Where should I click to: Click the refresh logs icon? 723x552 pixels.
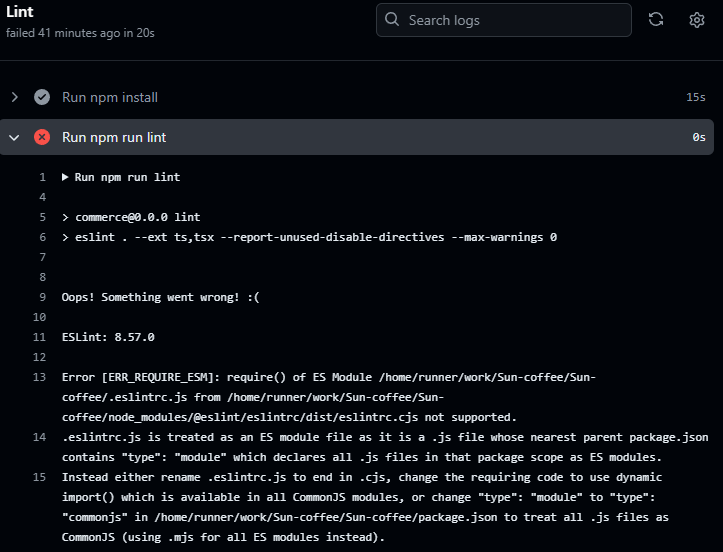click(656, 19)
